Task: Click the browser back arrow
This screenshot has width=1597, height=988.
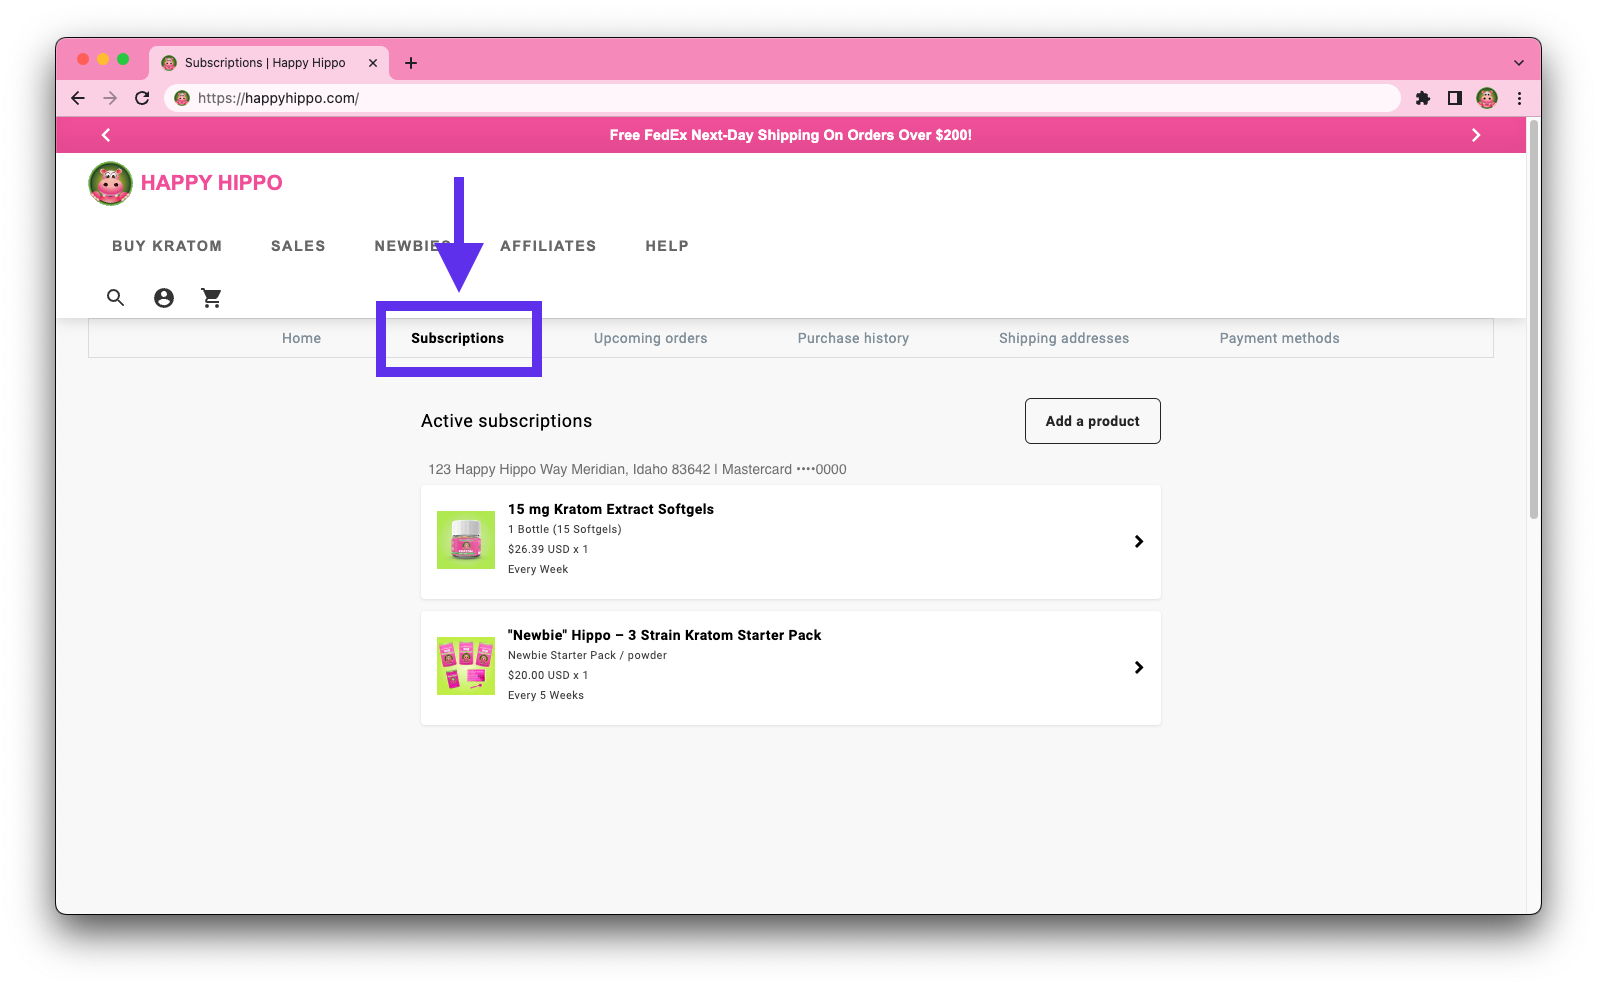Action: pos(78,98)
